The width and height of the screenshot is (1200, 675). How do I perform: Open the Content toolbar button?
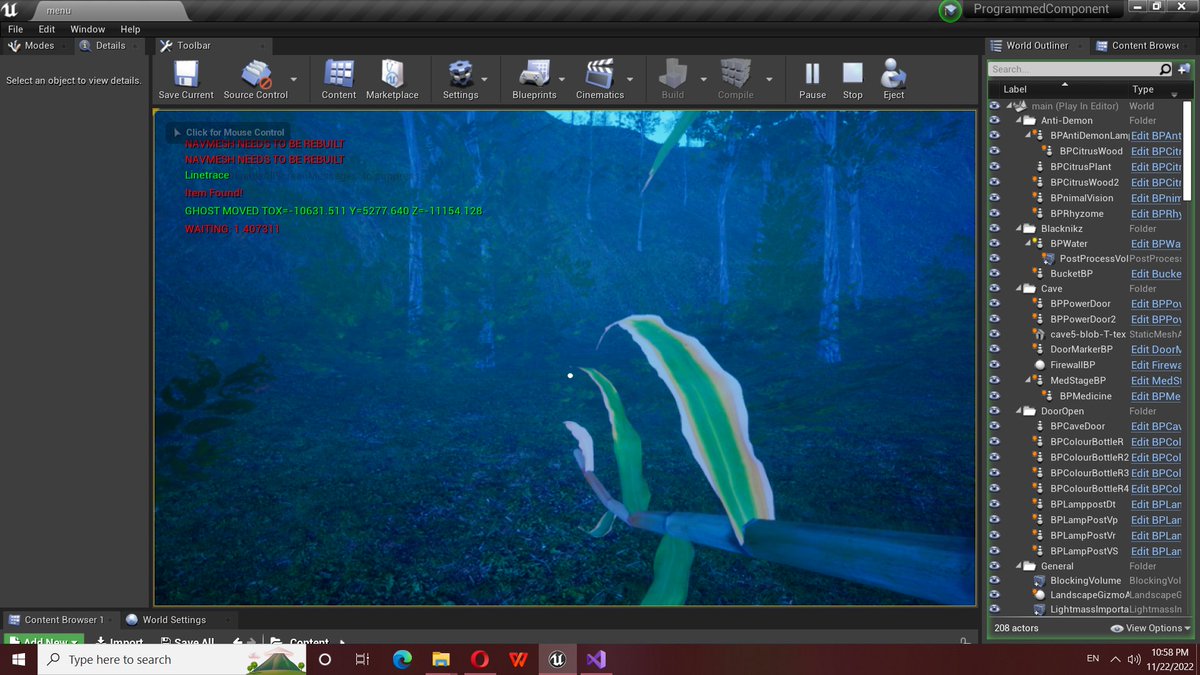[339, 74]
